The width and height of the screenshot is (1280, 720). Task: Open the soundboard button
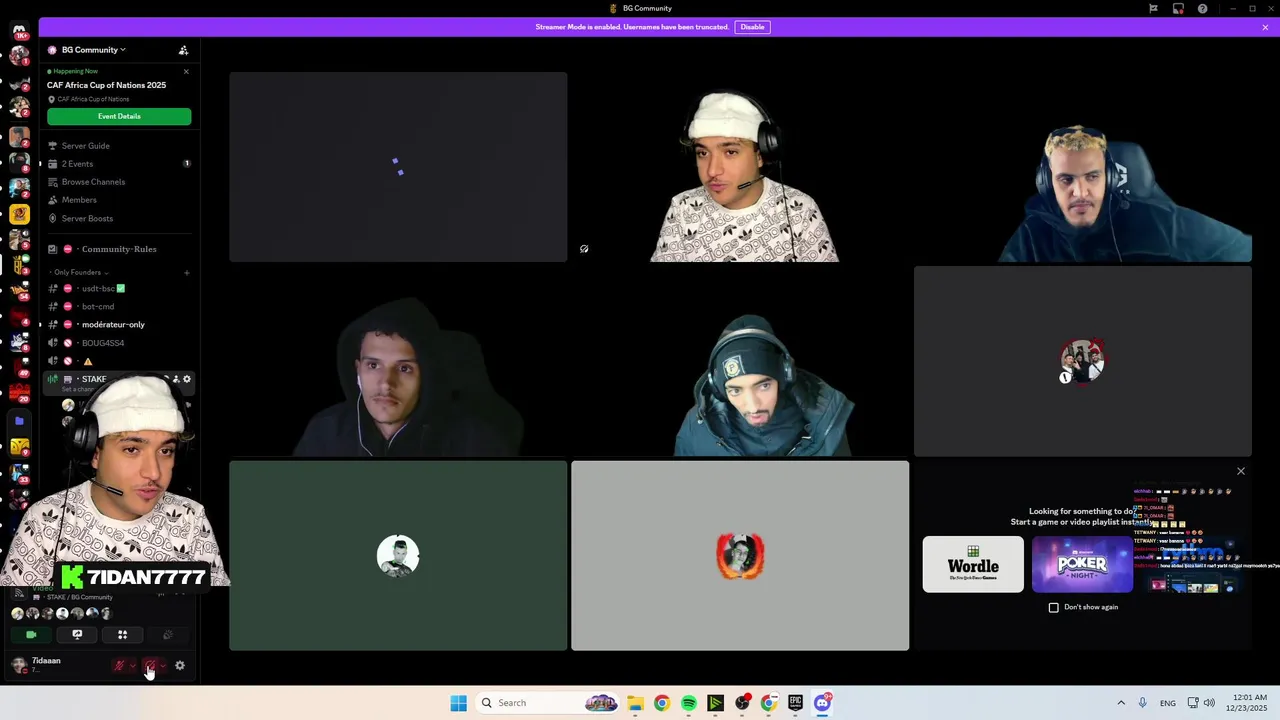(x=168, y=635)
